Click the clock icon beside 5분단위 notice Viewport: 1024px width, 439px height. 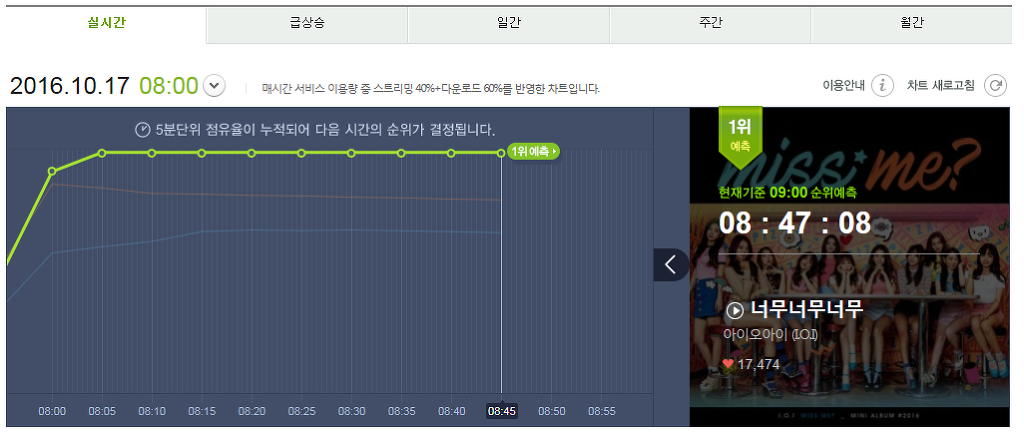[x=142, y=129]
